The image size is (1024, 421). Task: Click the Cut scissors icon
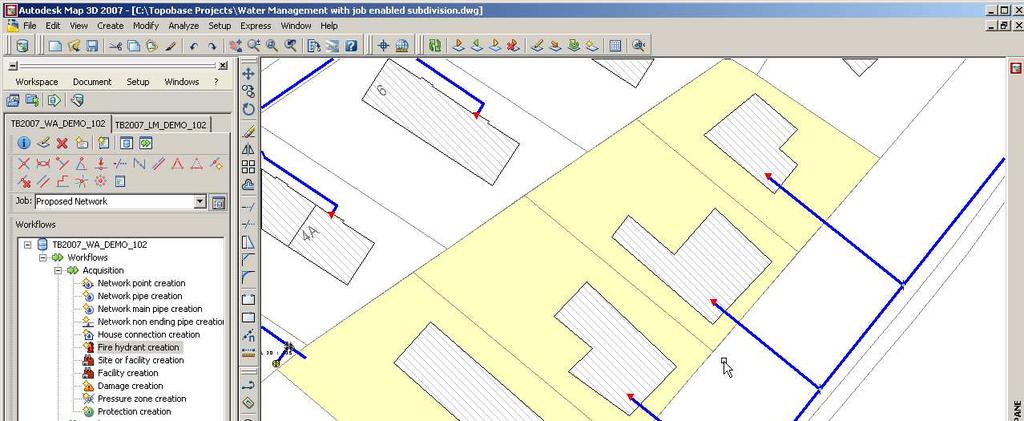[x=116, y=46]
